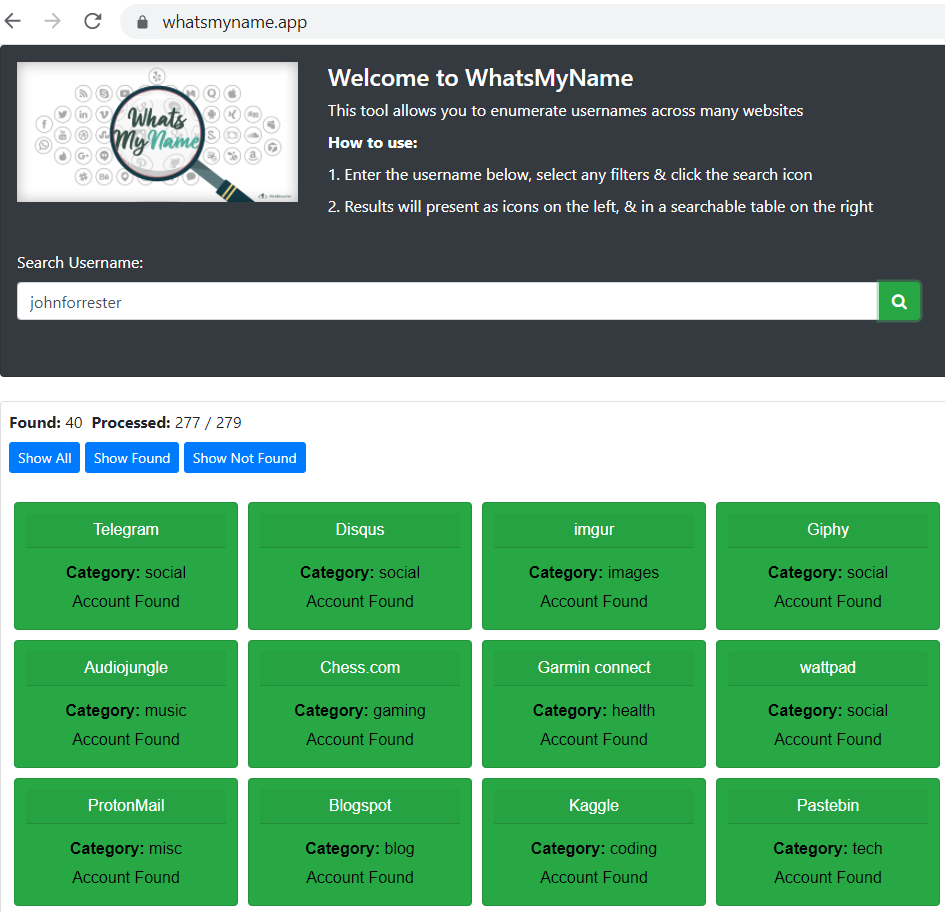Open the Disqus account result
The height and width of the screenshot is (912, 945).
click(360, 565)
